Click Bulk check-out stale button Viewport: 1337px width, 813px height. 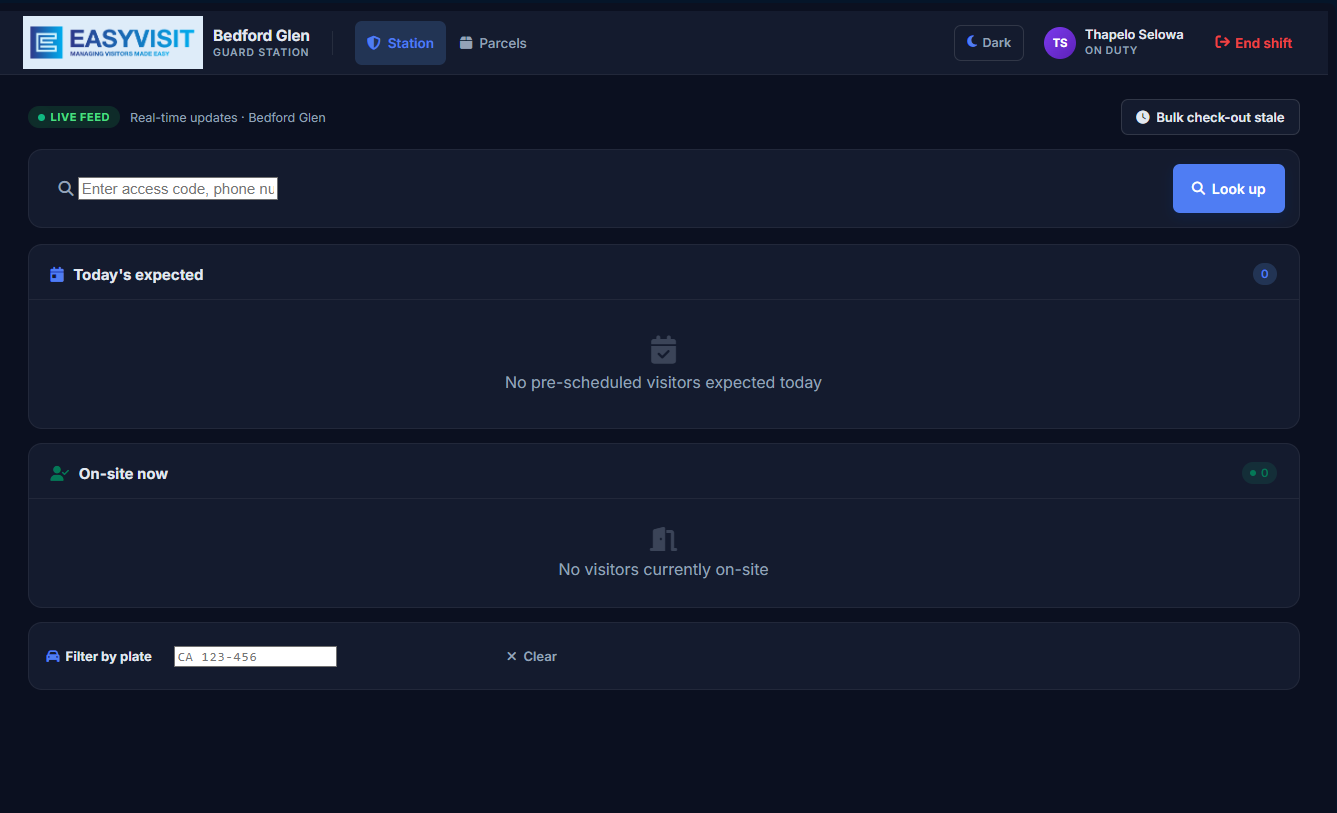pyautogui.click(x=1210, y=117)
